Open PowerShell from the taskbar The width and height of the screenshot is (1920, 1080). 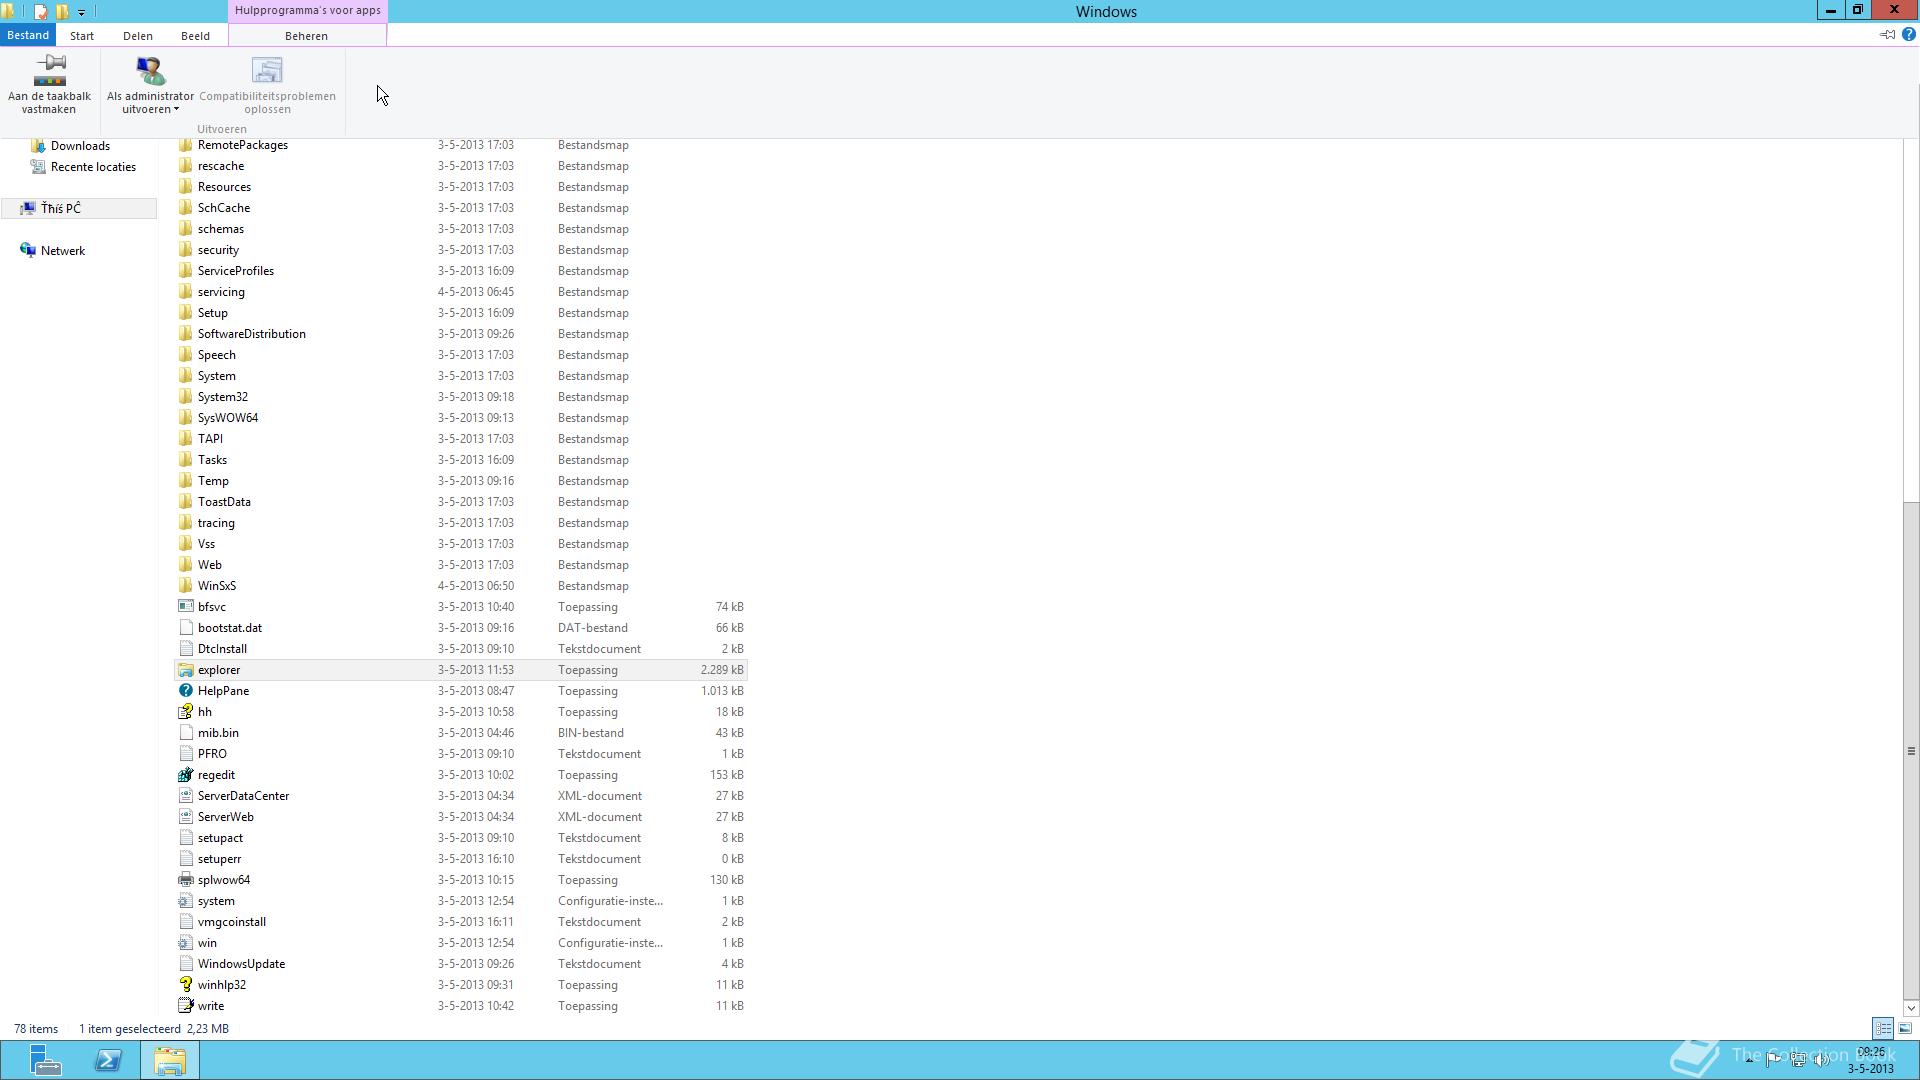tap(108, 1060)
